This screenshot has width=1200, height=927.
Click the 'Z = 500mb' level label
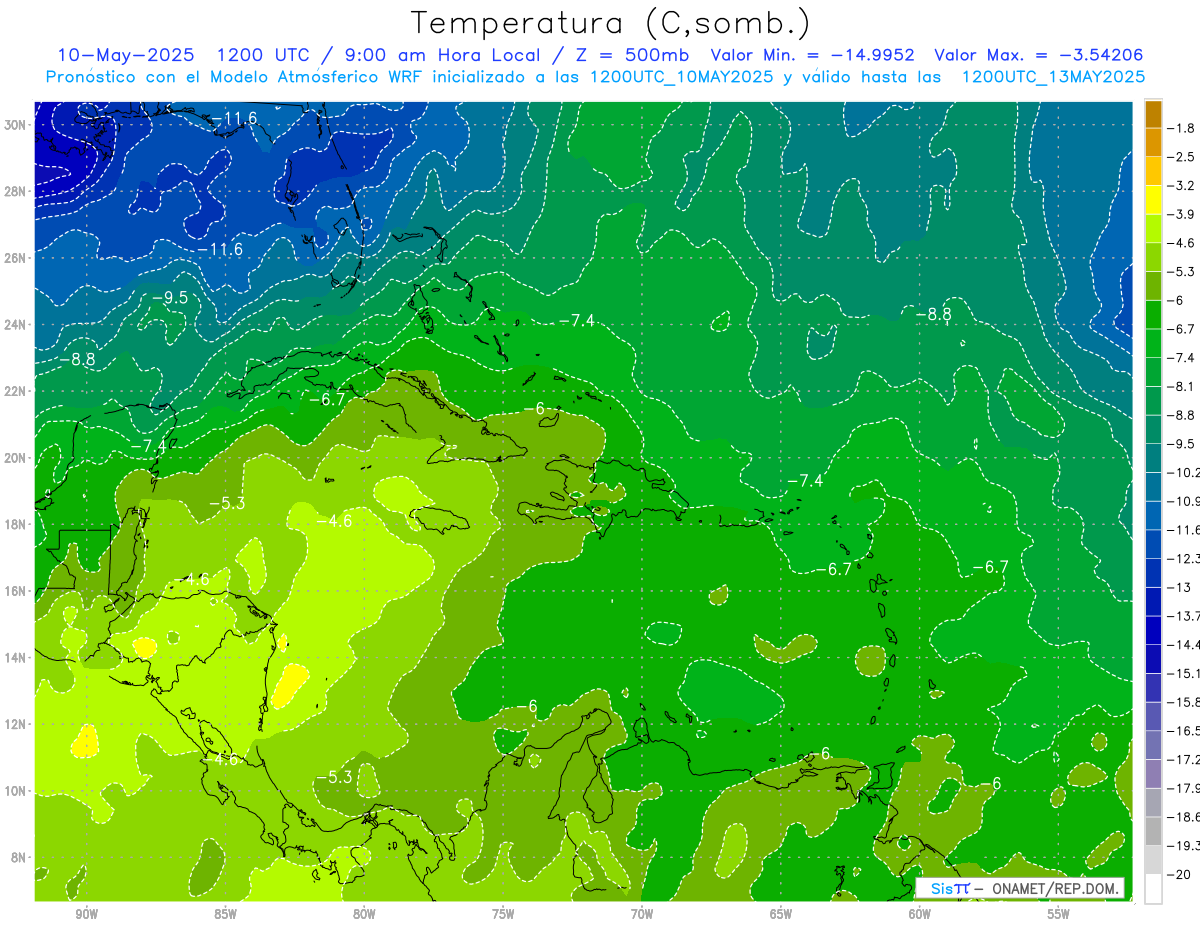(x=630, y=55)
